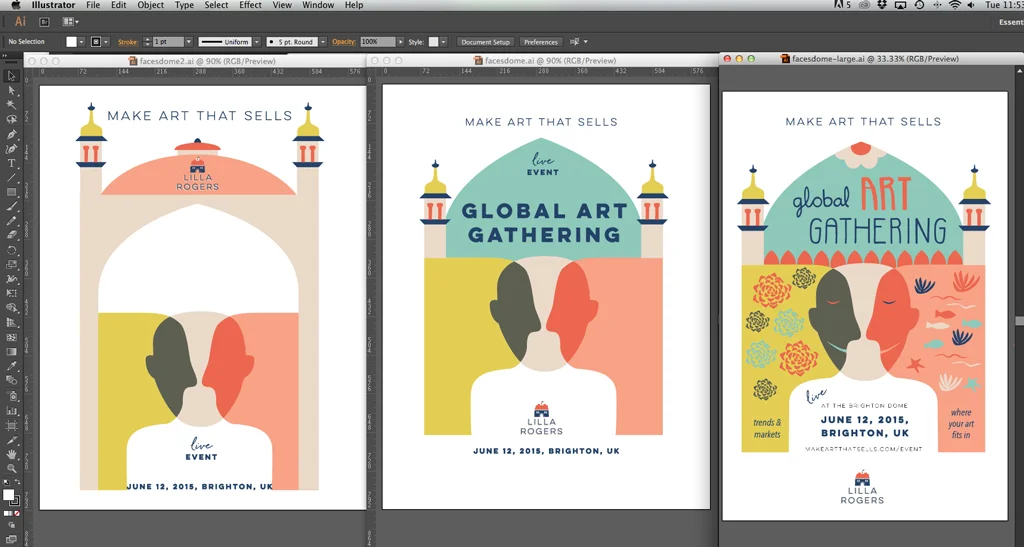
Task: Click the 100% opacity input field
Action: click(x=377, y=42)
